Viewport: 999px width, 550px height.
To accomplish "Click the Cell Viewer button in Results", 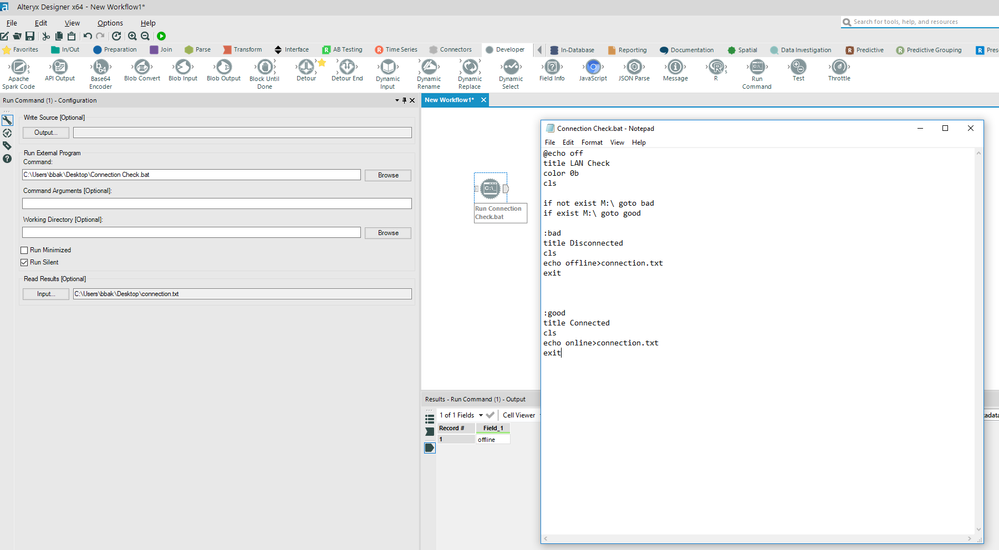I will pyautogui.click(x=519, y=415).
